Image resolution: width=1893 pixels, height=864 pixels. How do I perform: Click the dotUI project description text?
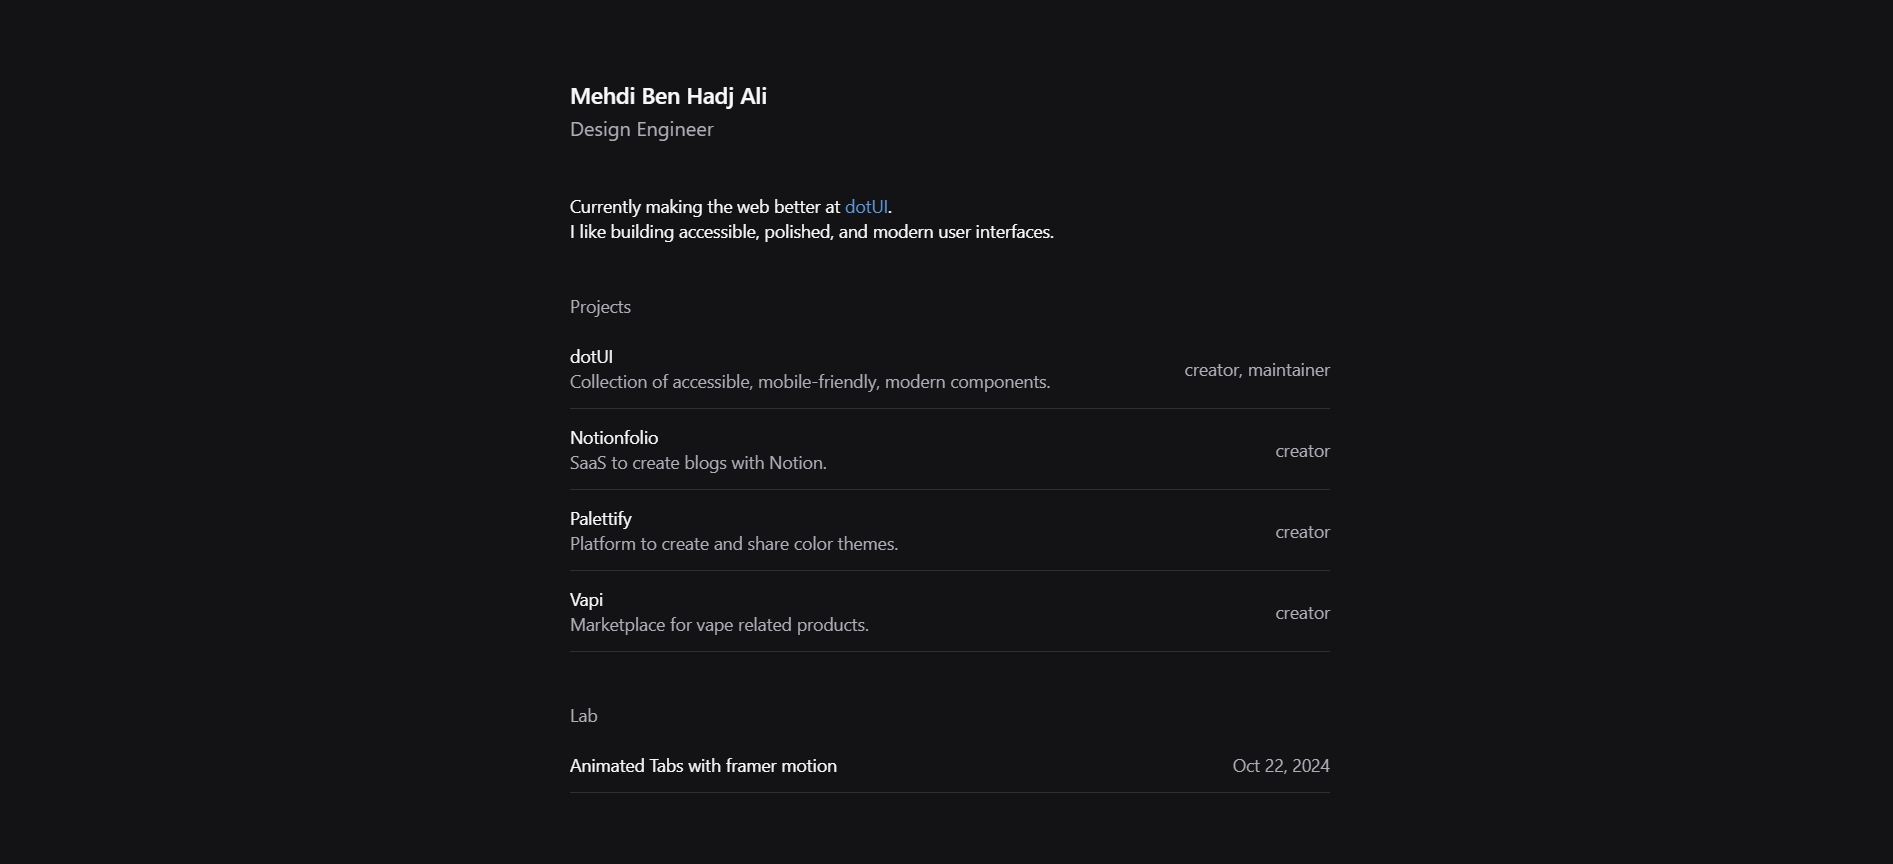810,382
